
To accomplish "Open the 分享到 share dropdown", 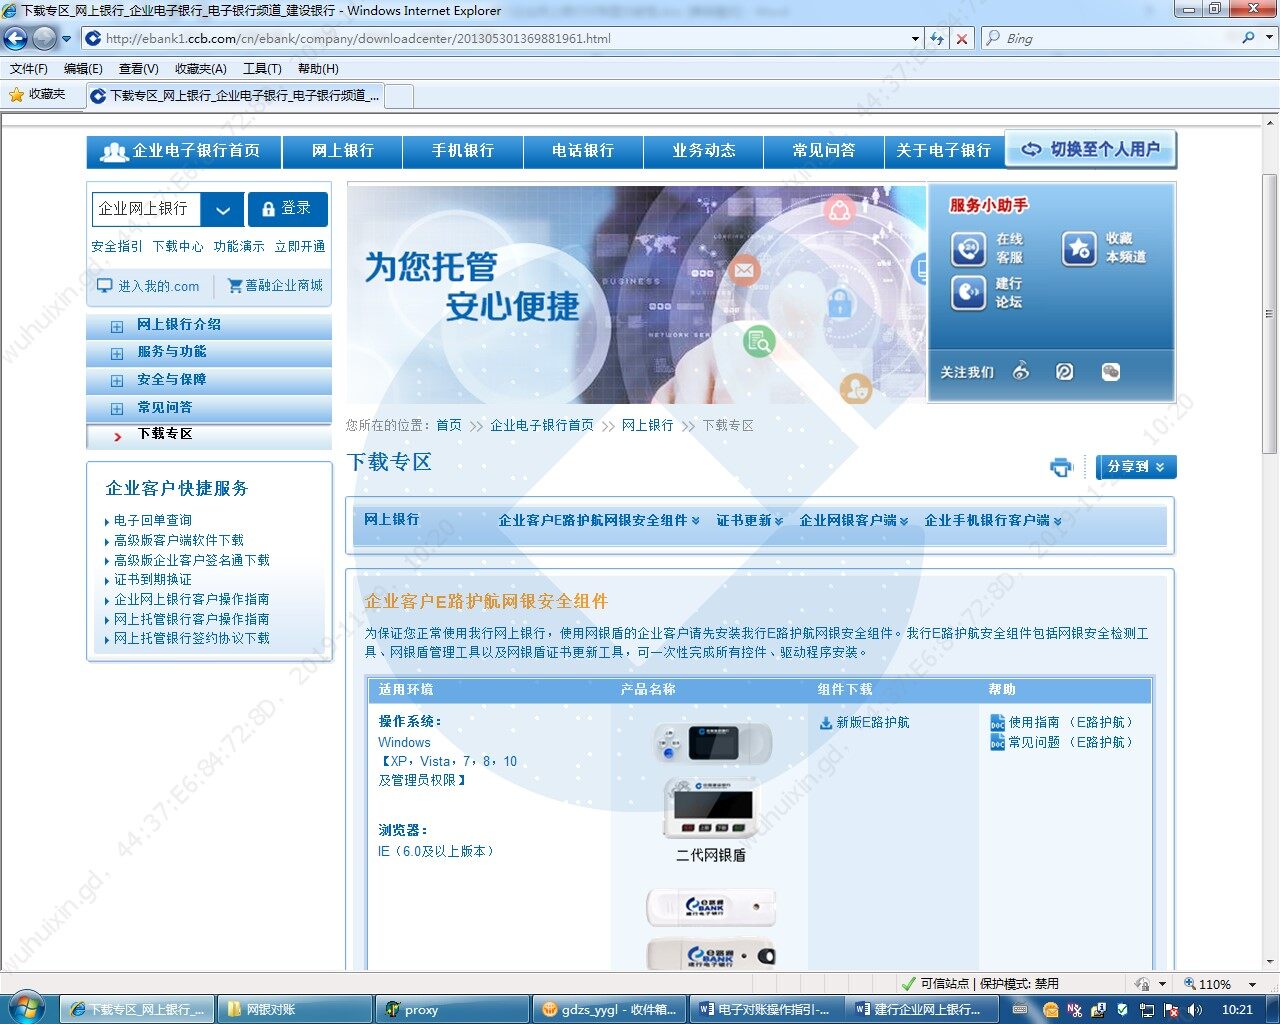I will point(1136,467).
